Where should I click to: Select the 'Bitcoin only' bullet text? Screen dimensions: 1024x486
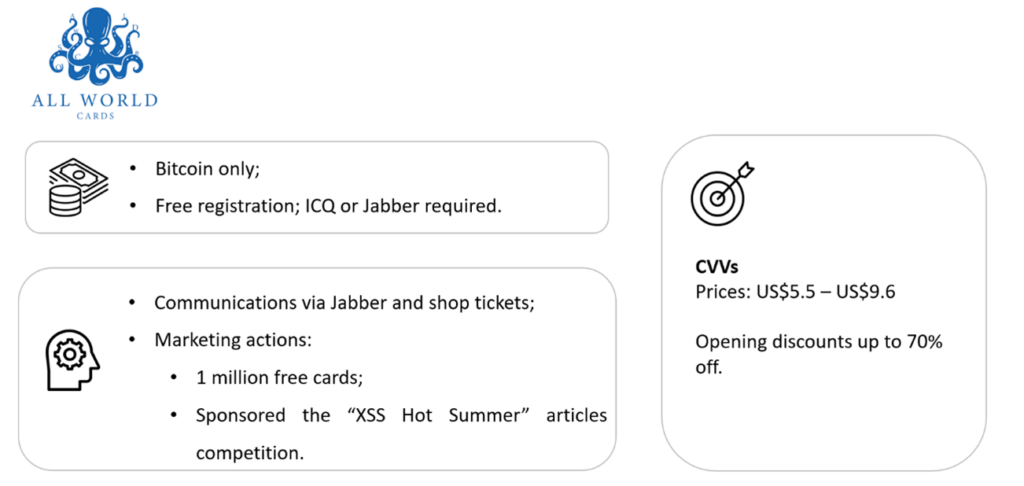pyautogui.click(x=208, y=169)
